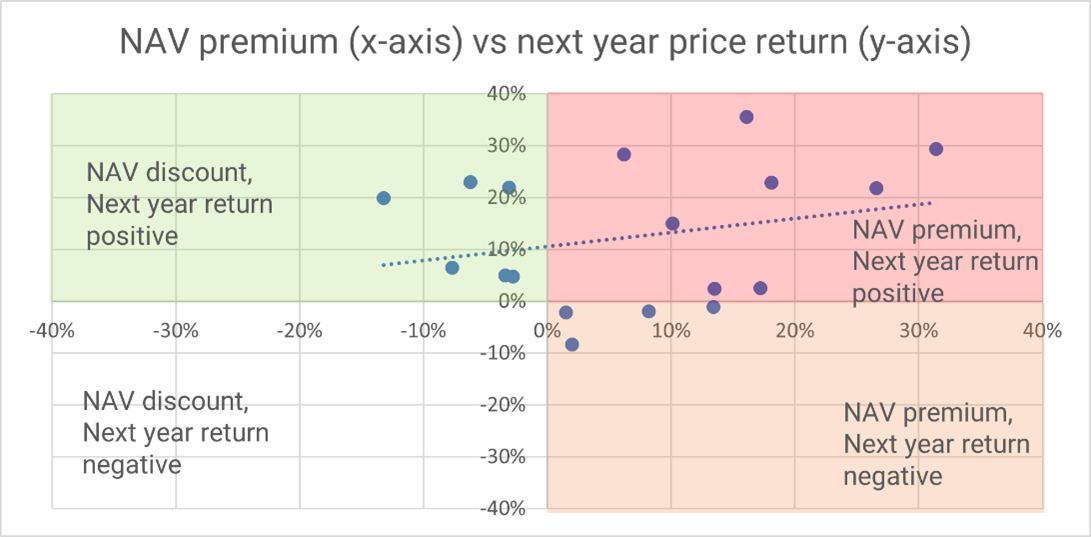Click the leftmost data point in green quadrant
Viewport: 1091px width, 537px height.
click(383, 198)
